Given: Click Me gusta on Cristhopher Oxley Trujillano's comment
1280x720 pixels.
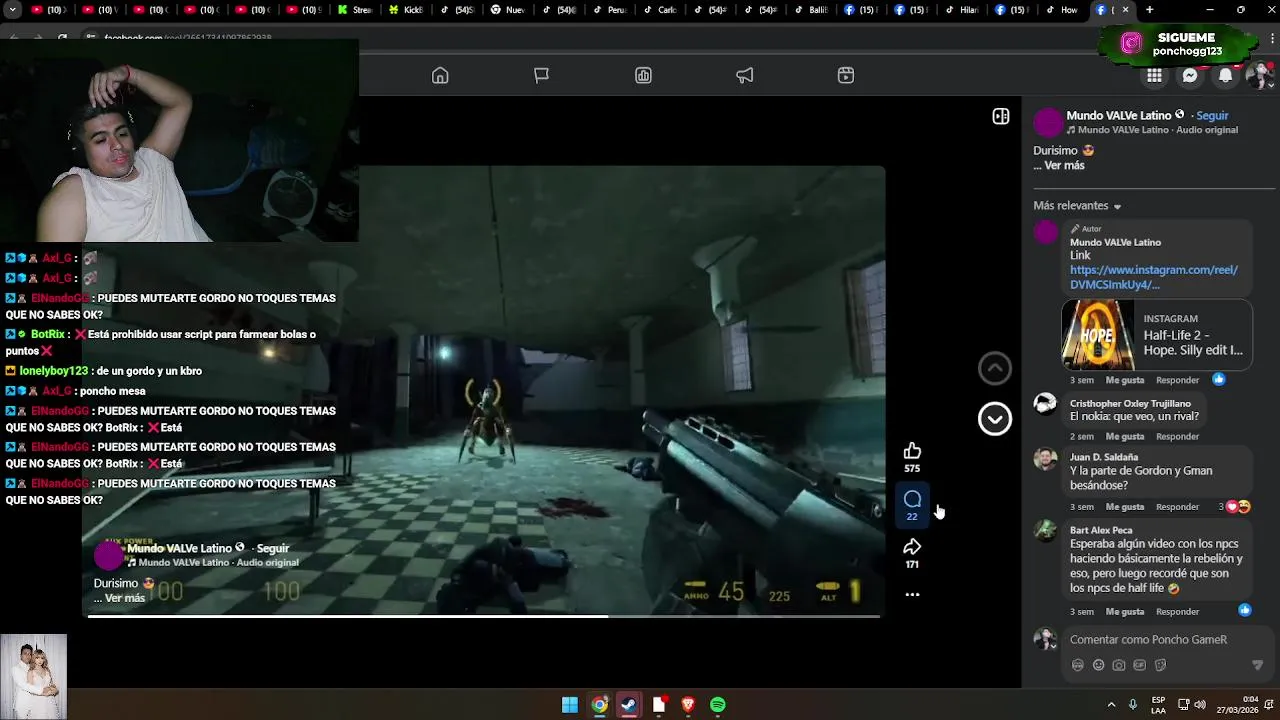Looking at the screenshot, I should pyautogui.click(x=1125, y=436).
